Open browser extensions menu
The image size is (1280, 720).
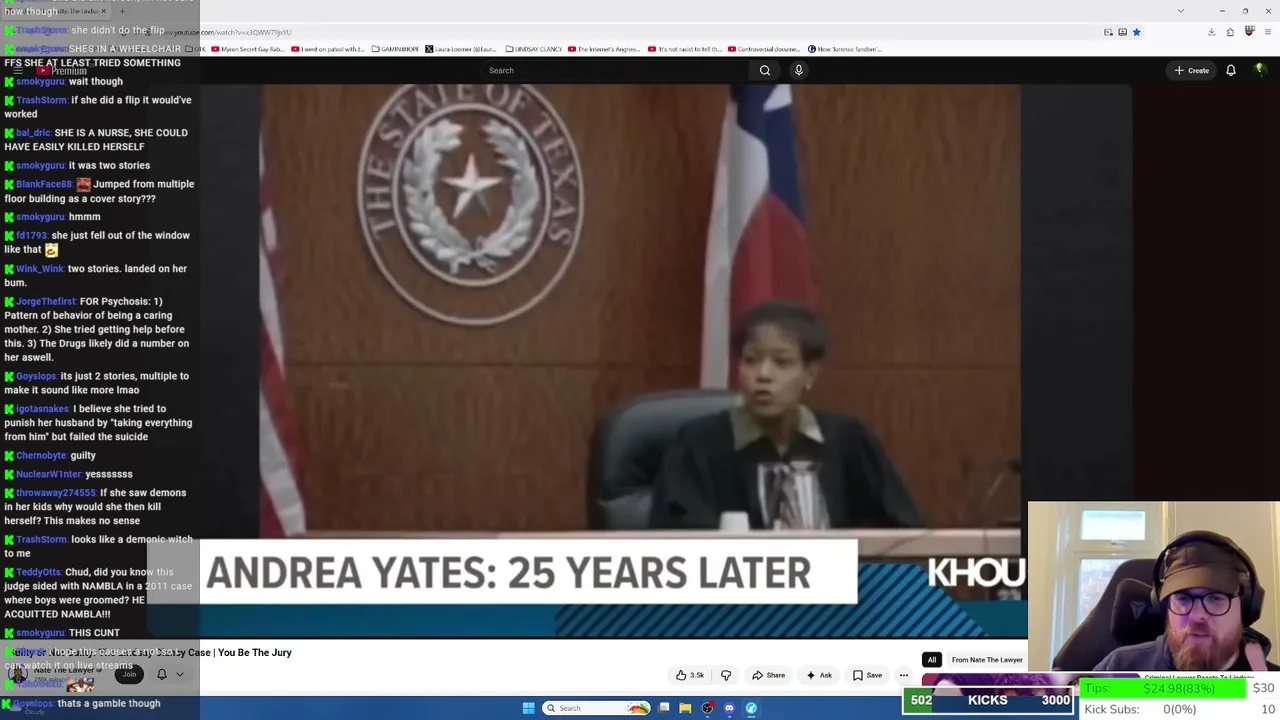point(1230,32)
